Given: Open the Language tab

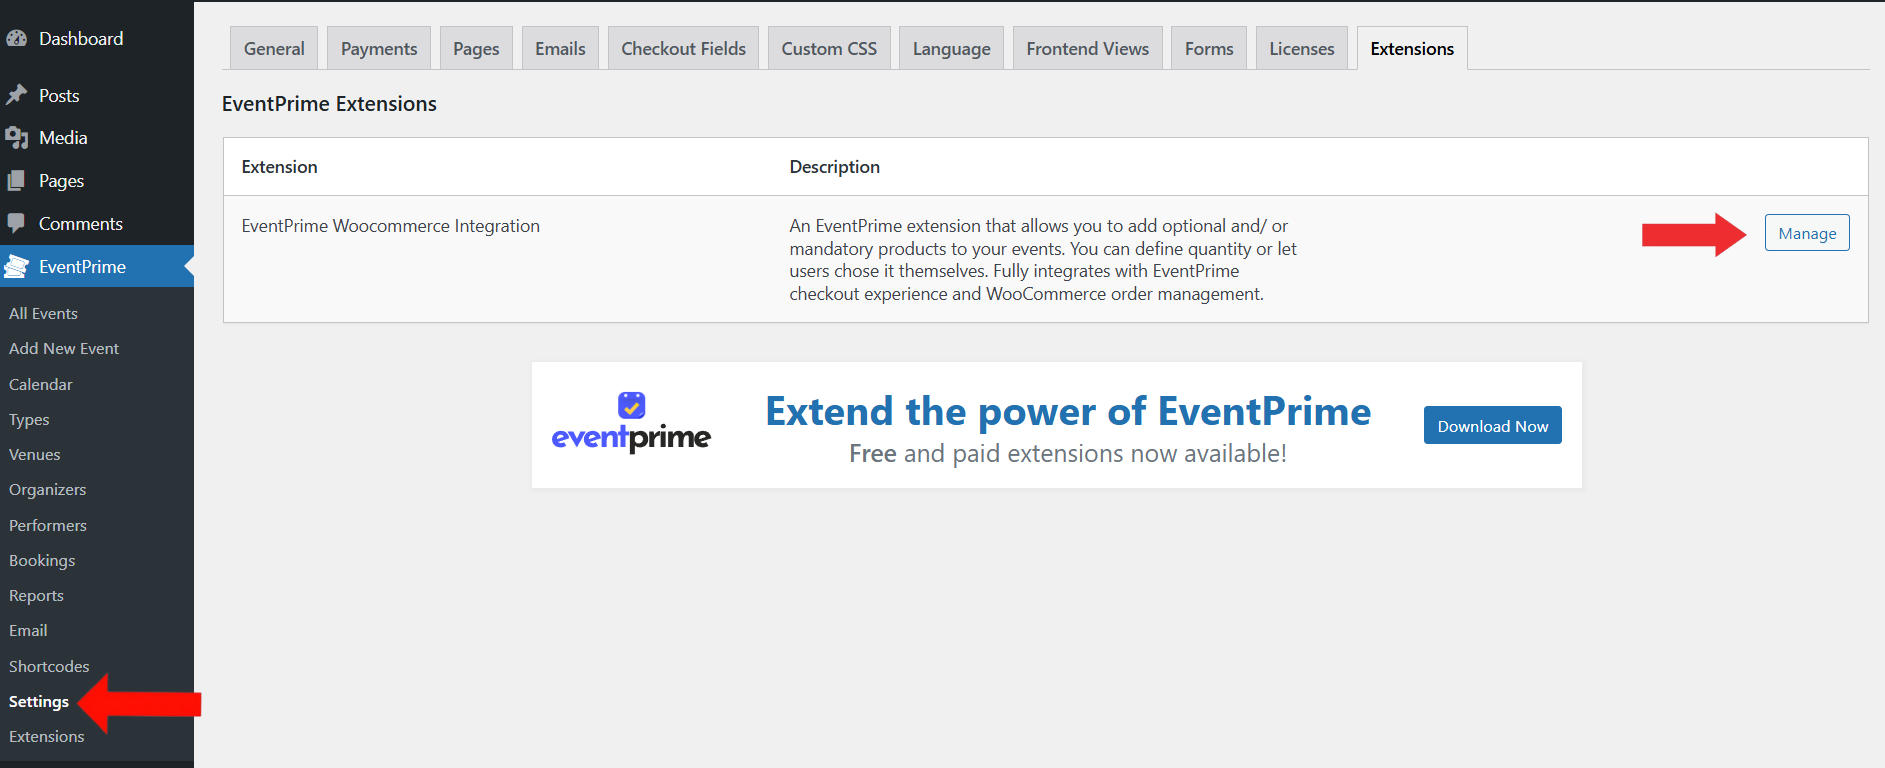Looking at the screenshot, I should coord(951,48).
